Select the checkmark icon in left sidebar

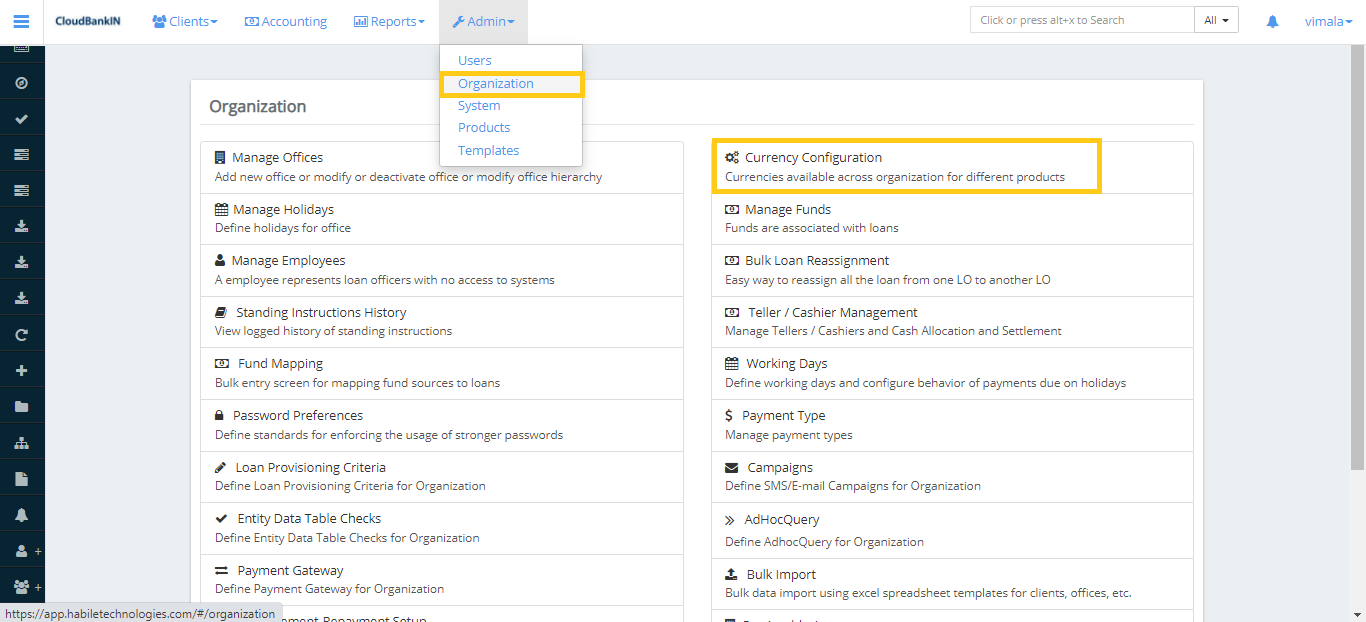21,119
